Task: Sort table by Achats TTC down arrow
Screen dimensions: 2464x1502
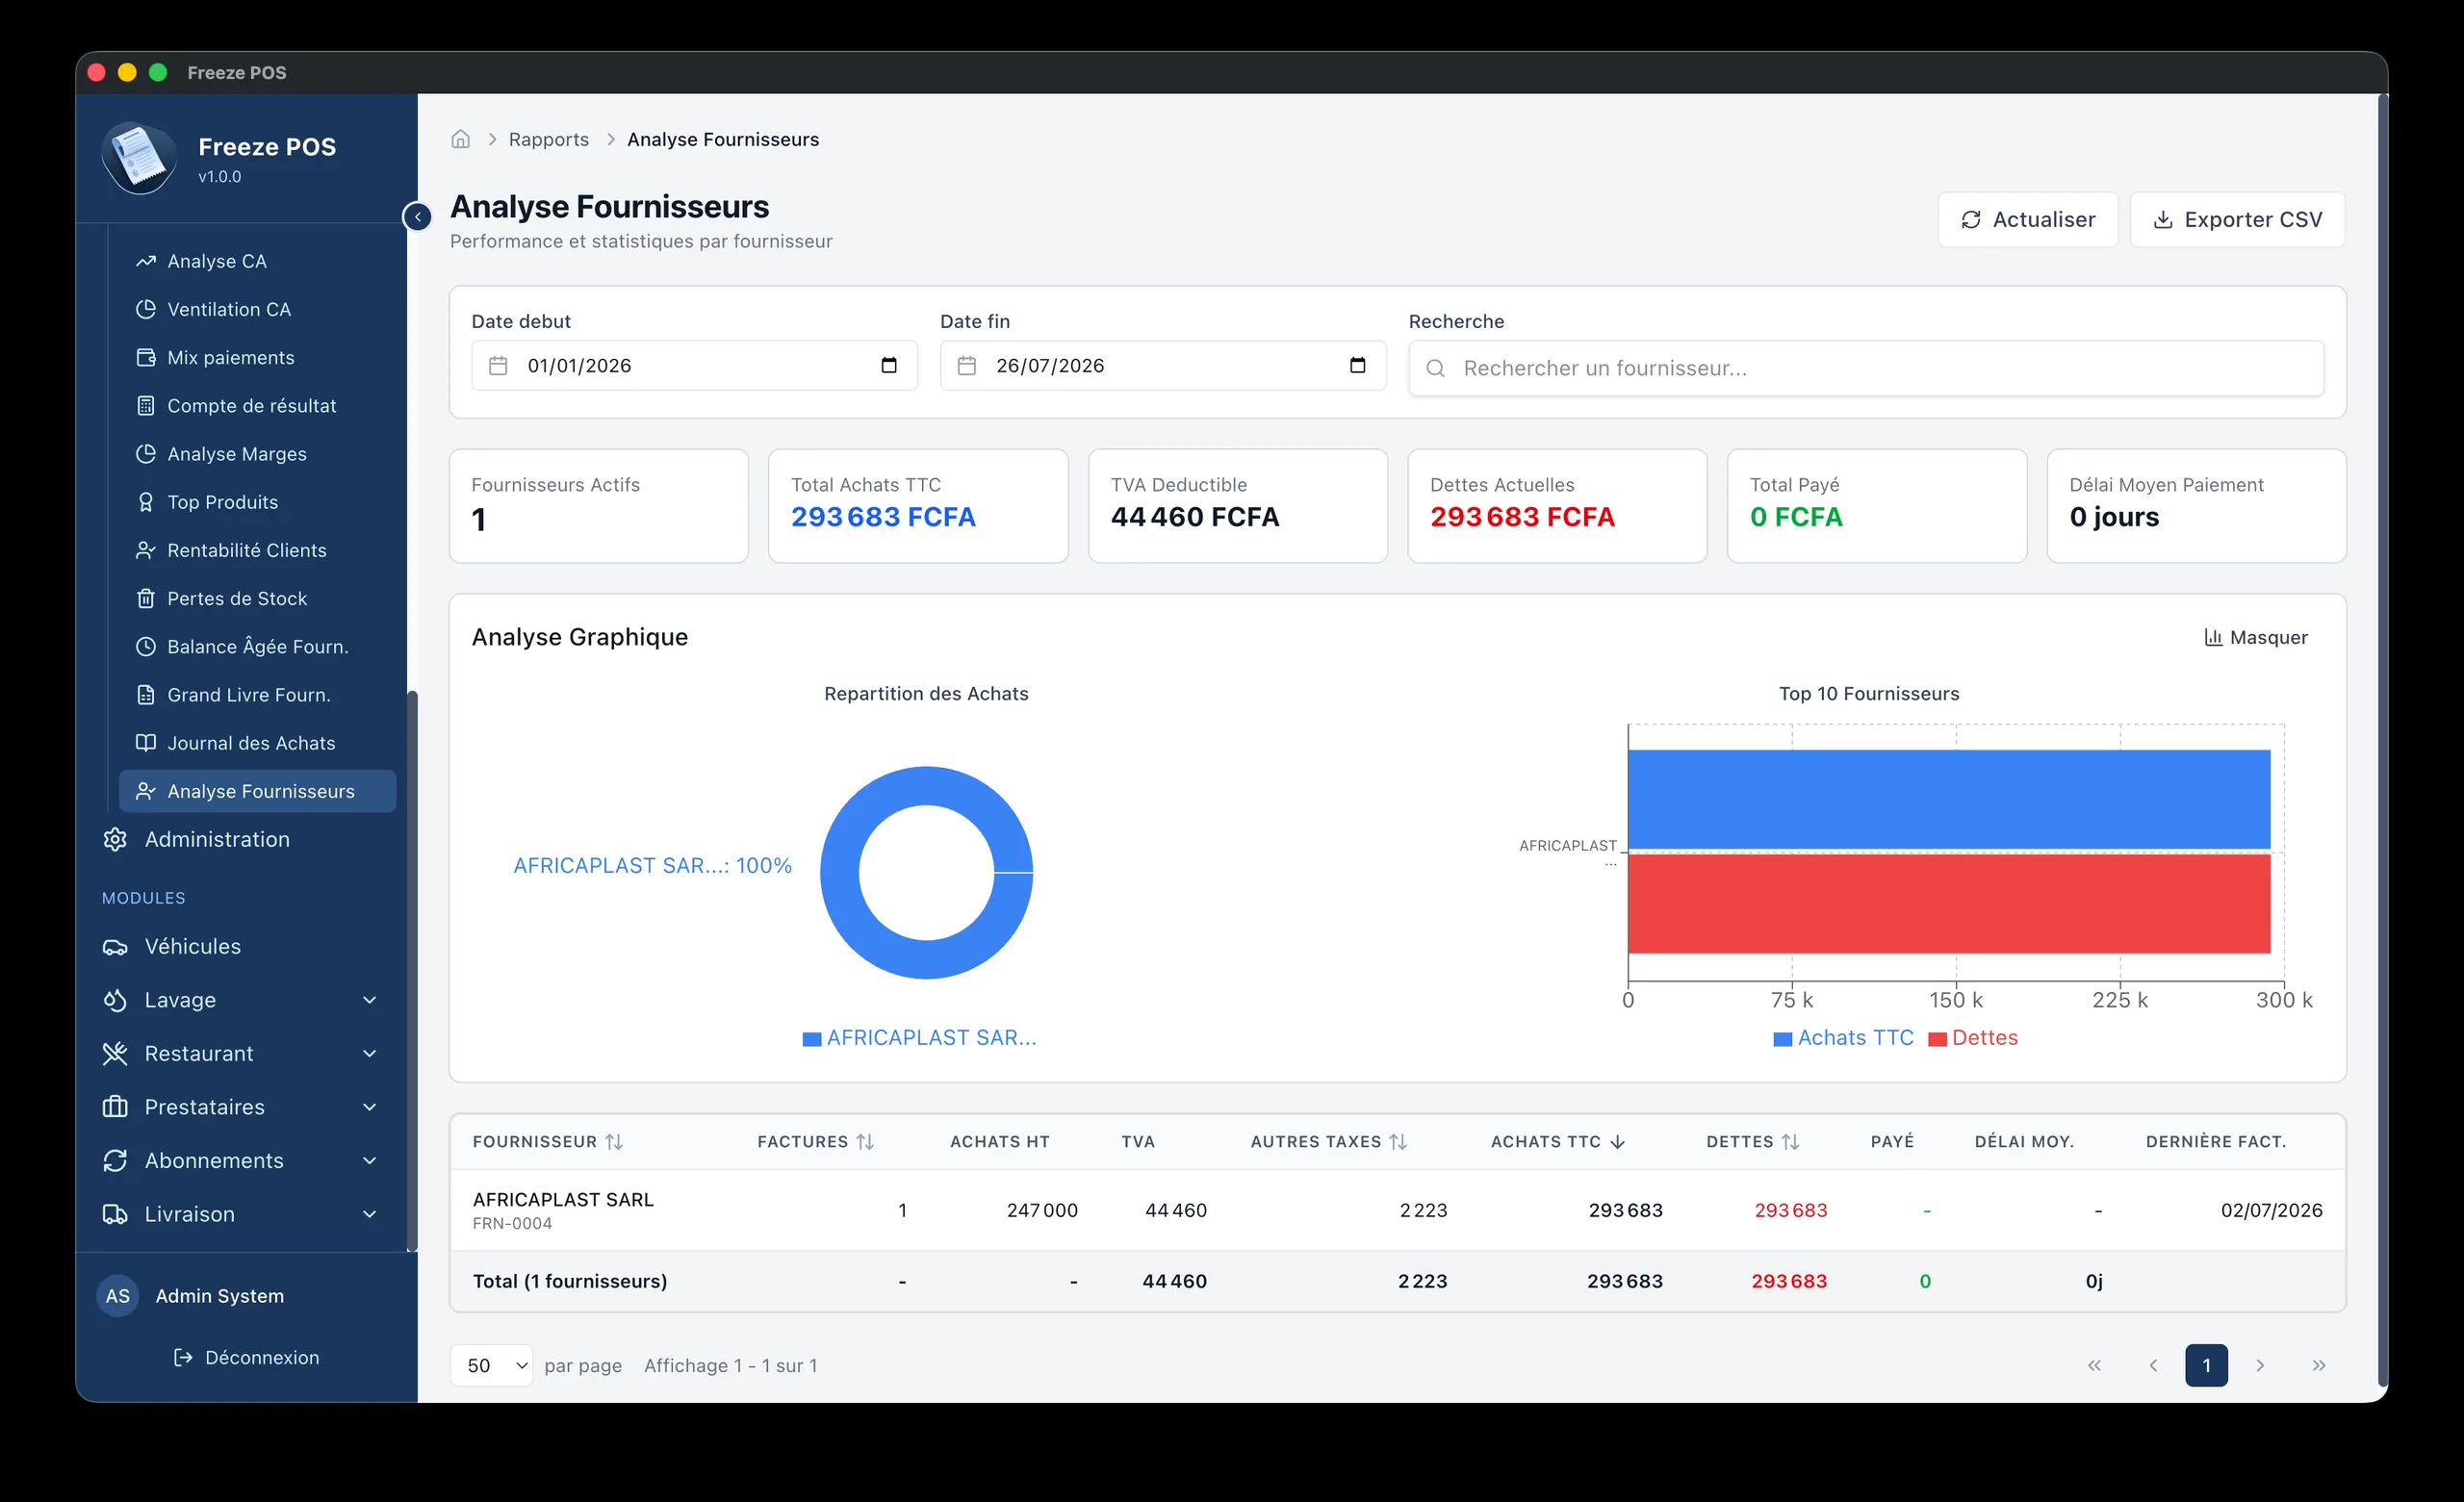Action: click(x=1618, y=1142)
